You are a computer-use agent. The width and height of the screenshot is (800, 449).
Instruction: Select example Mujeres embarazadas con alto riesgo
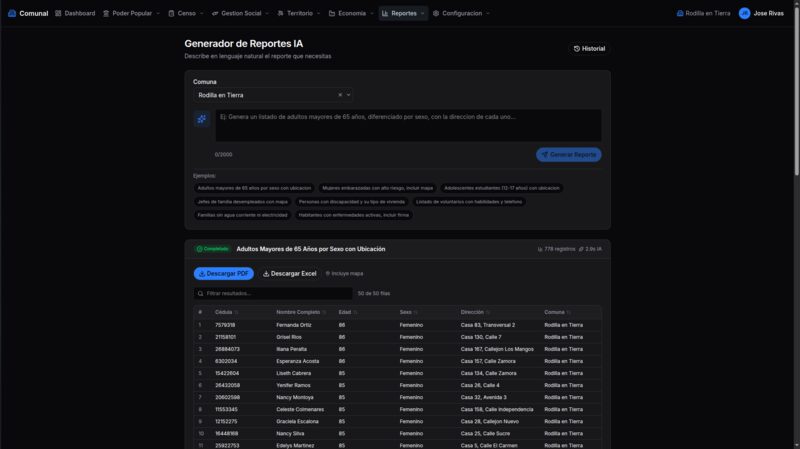378,188
